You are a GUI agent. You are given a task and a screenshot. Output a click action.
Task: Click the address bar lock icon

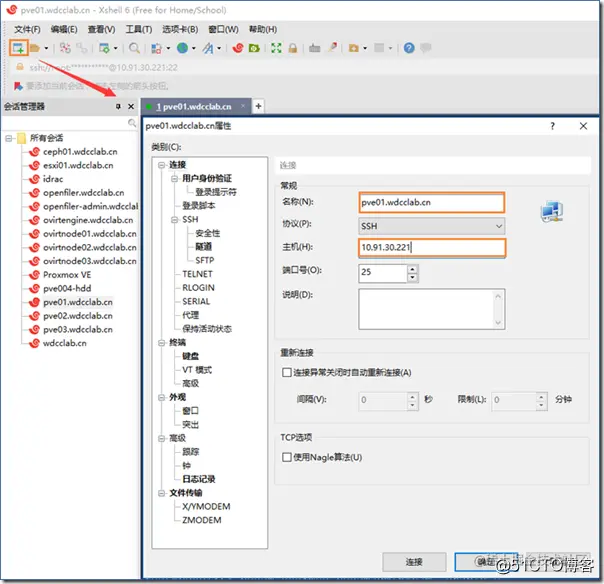pos(20,67)
